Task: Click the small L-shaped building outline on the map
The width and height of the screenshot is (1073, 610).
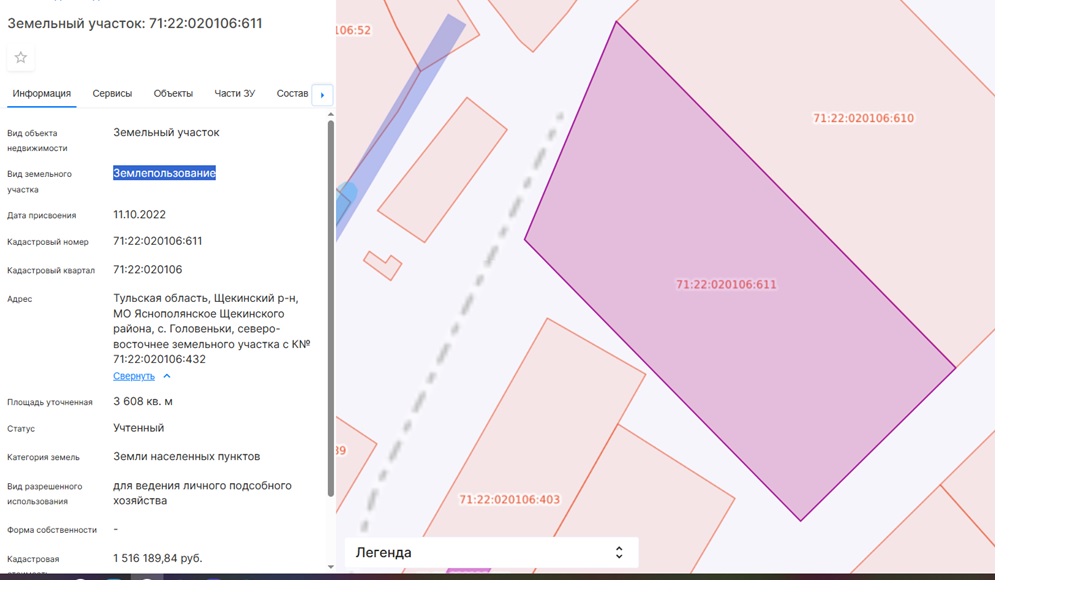Action: [x=382, y=266]
